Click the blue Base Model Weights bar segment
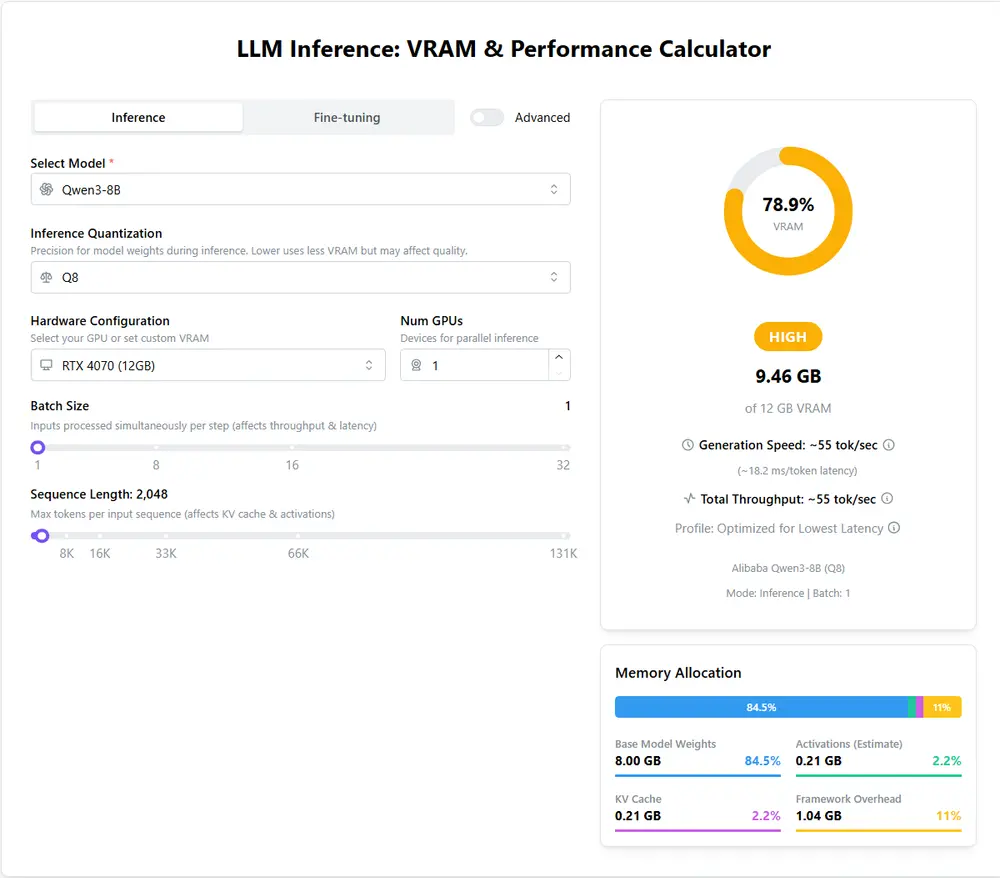 click(x=760, y=707)
